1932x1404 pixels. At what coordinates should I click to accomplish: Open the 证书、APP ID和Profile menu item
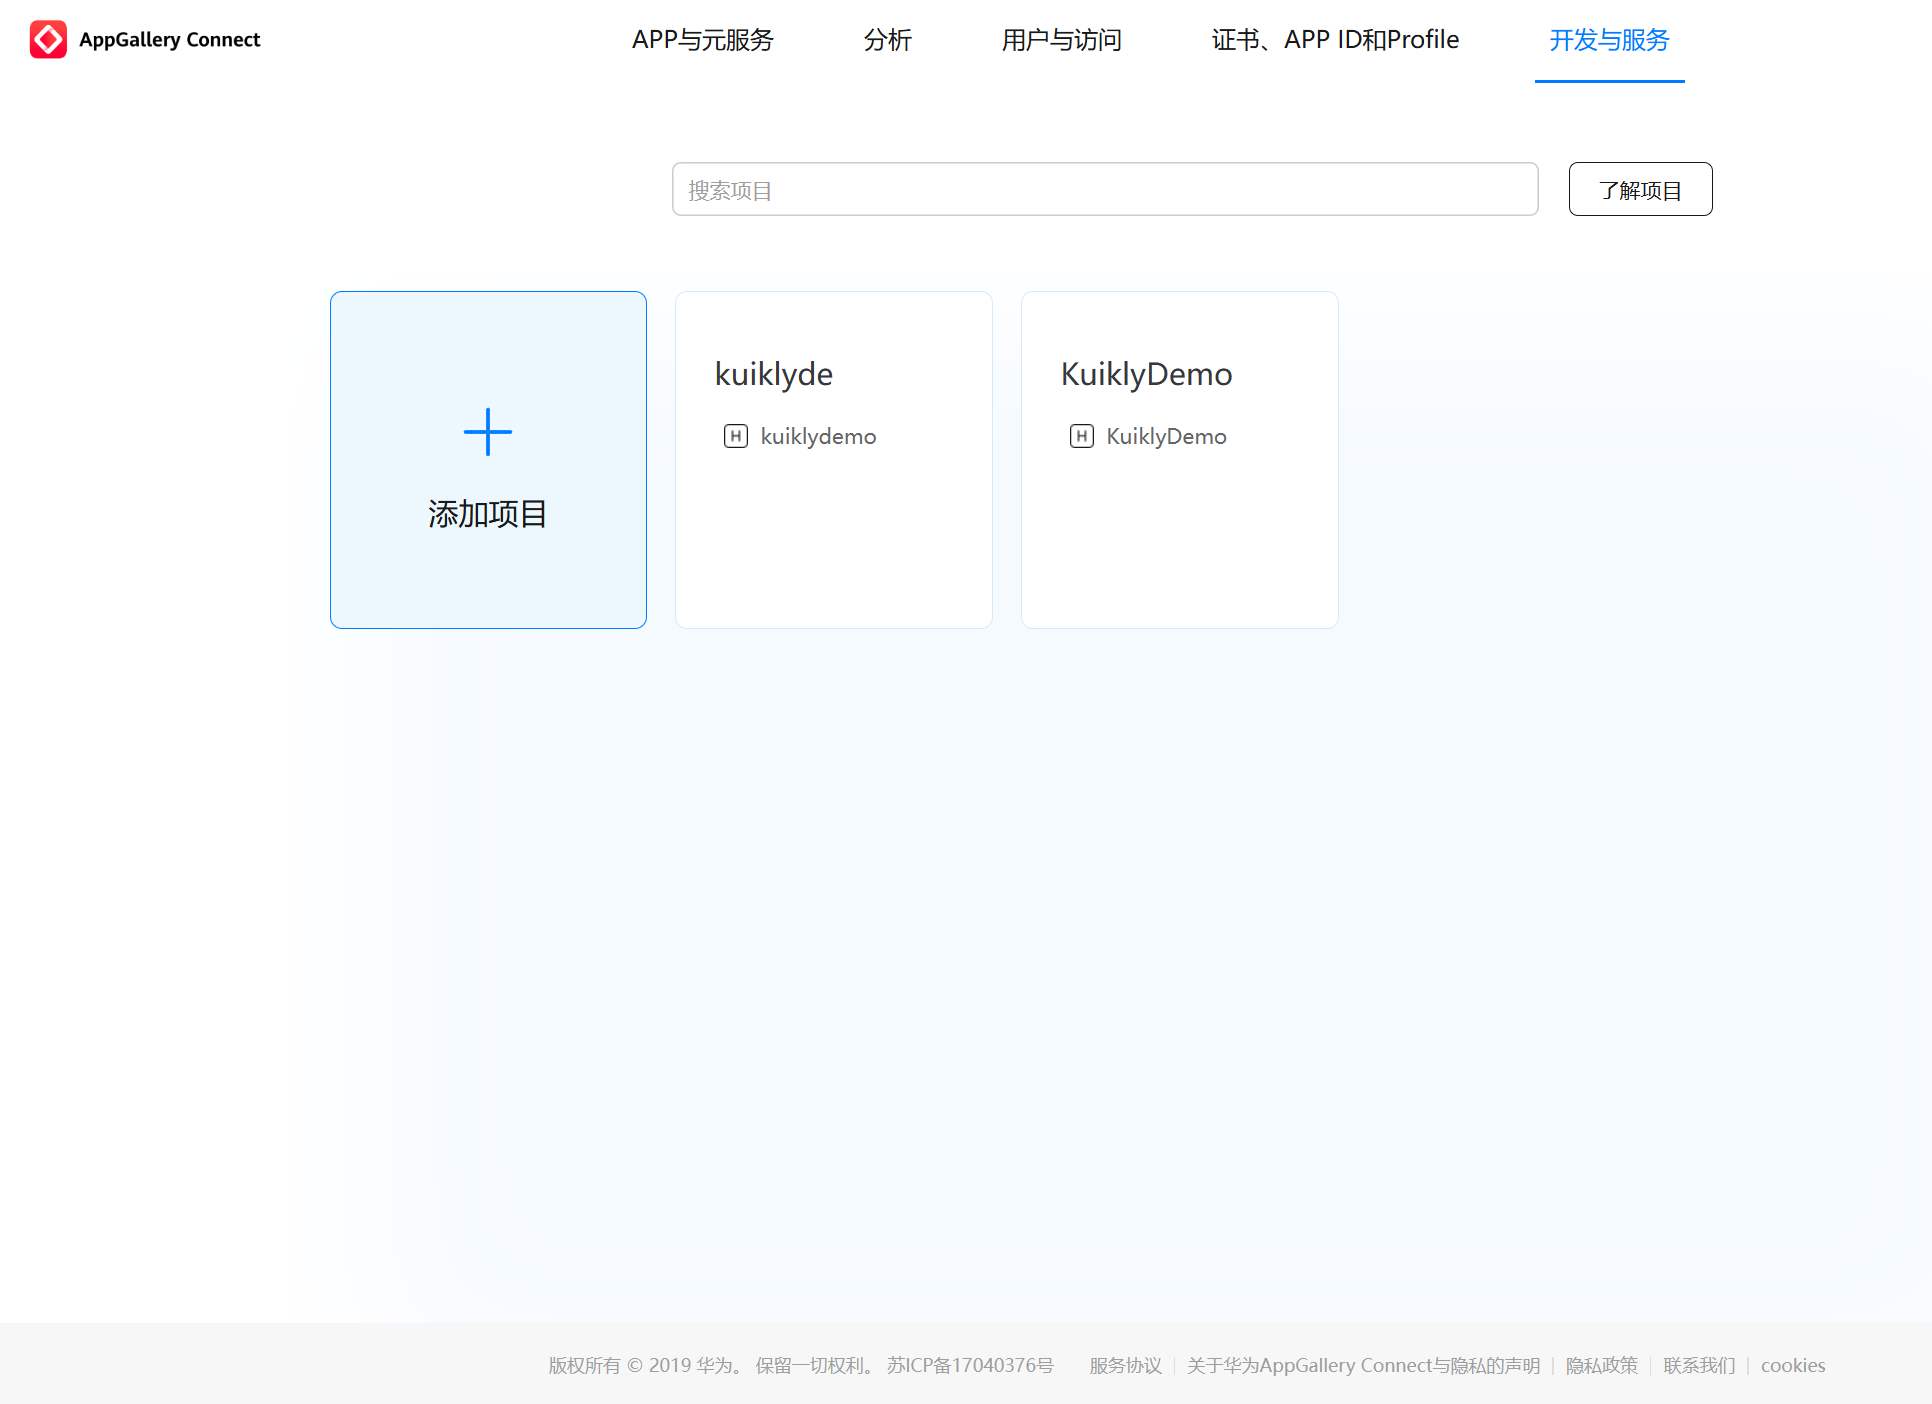pyautogui.click(x=1334, y=40)
